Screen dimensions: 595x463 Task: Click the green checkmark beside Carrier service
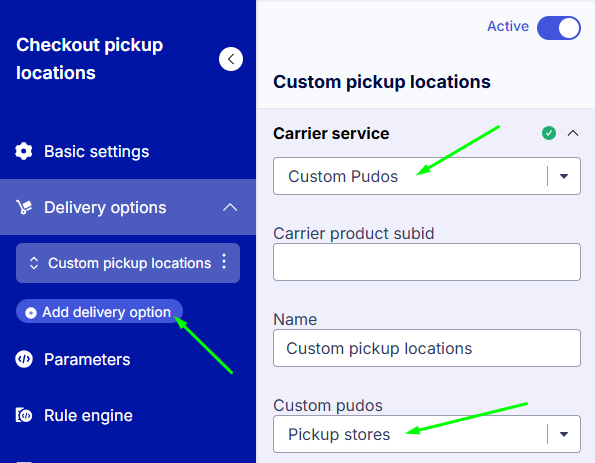549,133
